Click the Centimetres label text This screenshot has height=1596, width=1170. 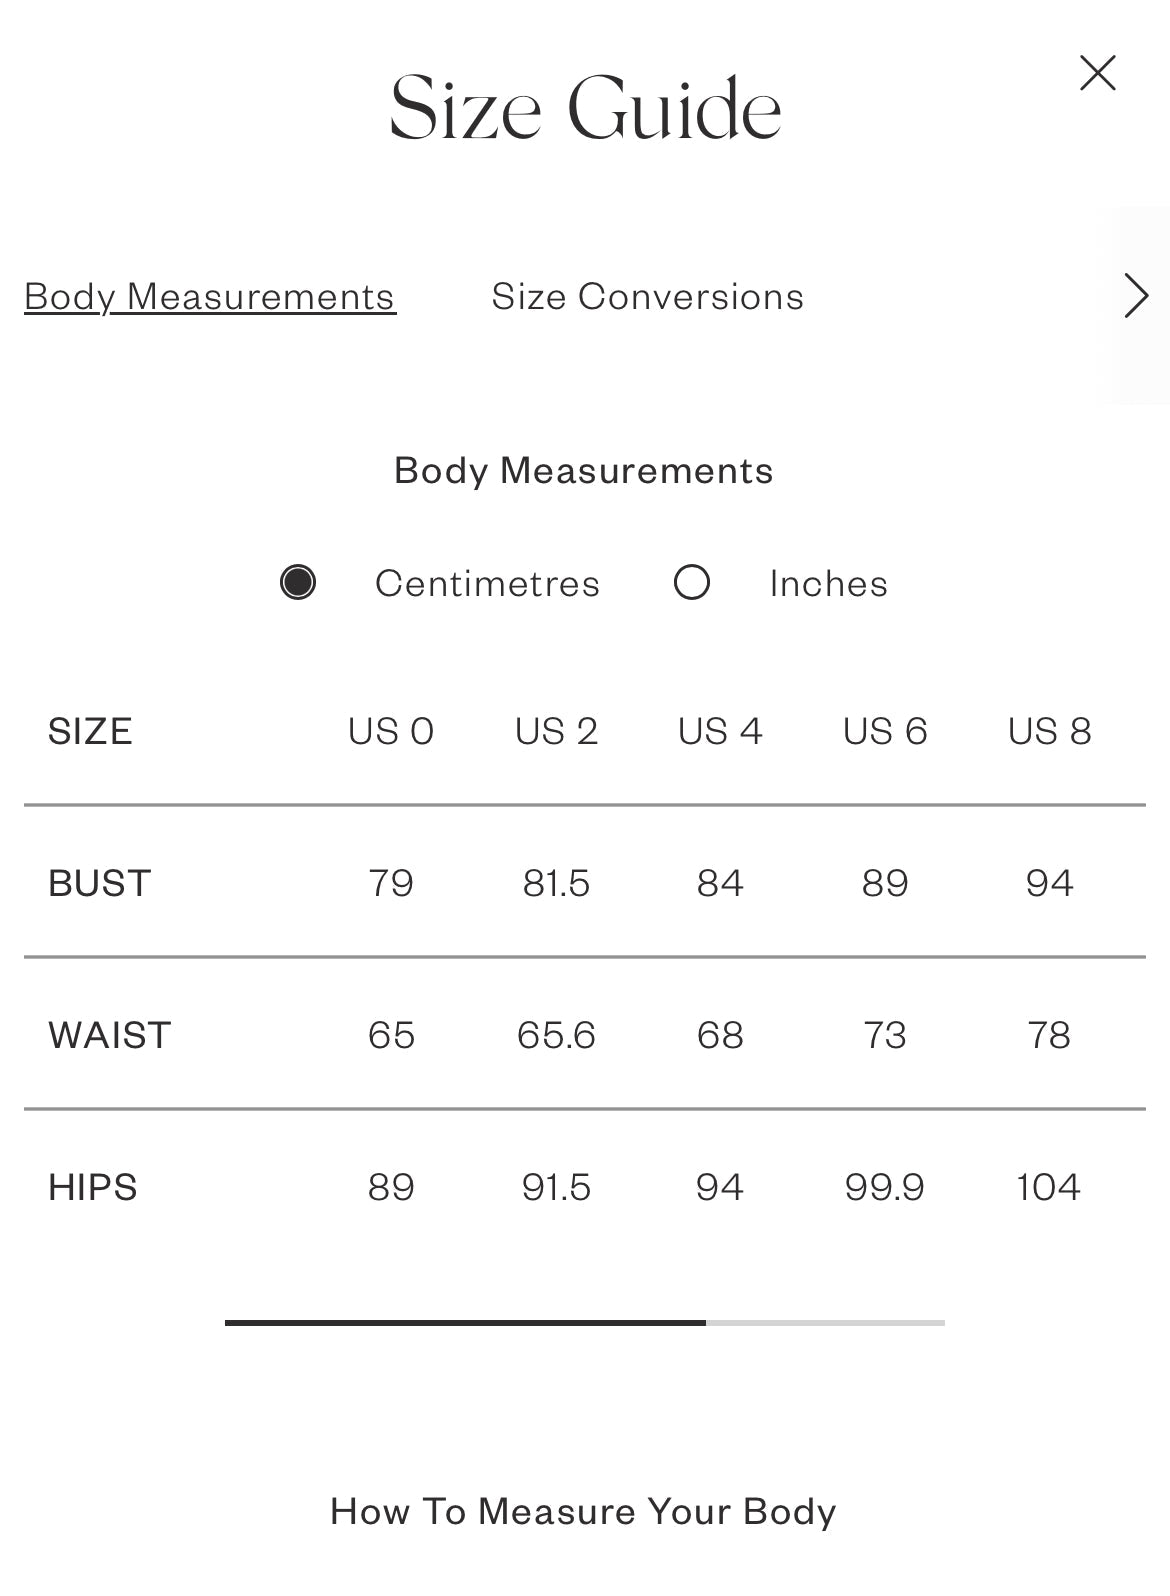pyautogui.click(x=487, y=583)
